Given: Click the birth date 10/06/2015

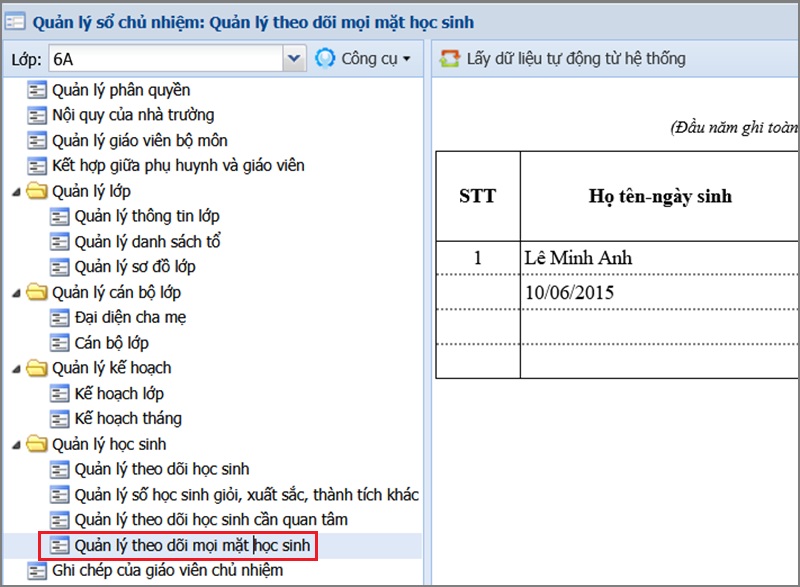Looking at the screenshot, I should click(569, 292).
